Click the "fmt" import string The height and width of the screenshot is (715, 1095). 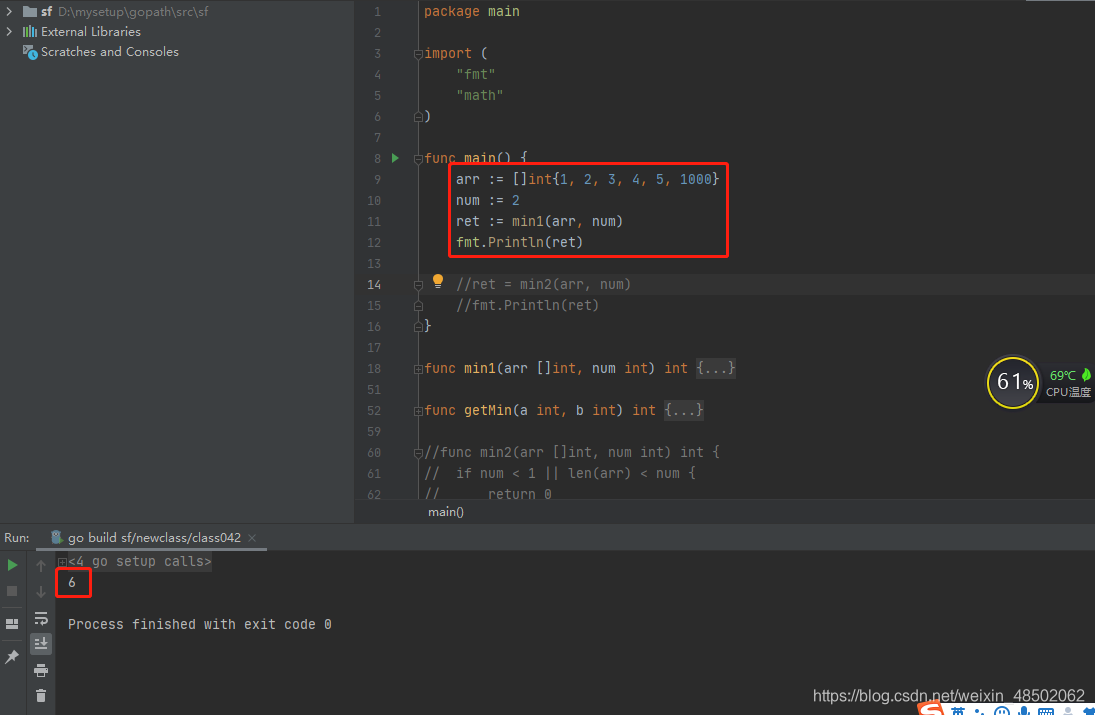click(476, 74)
